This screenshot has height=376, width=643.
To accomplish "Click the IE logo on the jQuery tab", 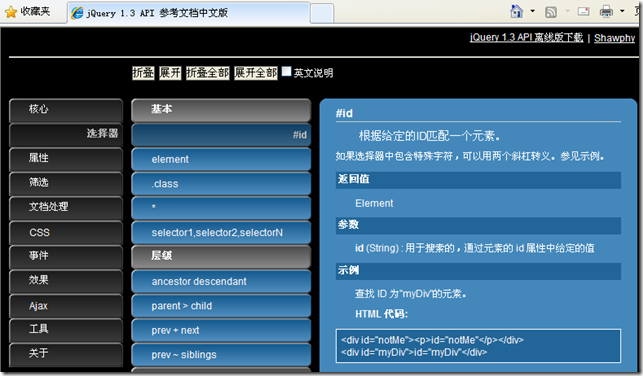I will (x=77, y=13).
